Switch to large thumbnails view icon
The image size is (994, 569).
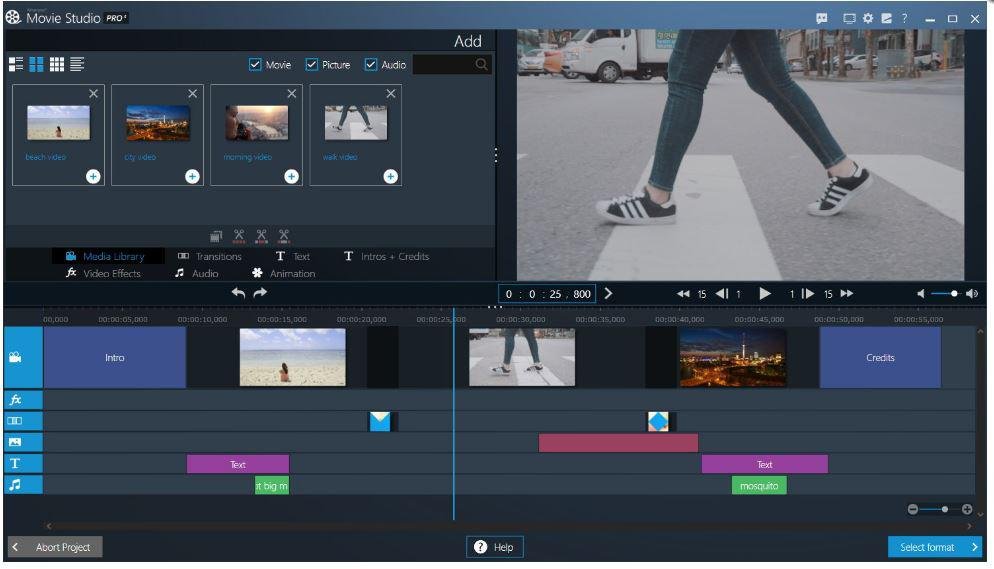pyautogui.click(x=36, y=64)
